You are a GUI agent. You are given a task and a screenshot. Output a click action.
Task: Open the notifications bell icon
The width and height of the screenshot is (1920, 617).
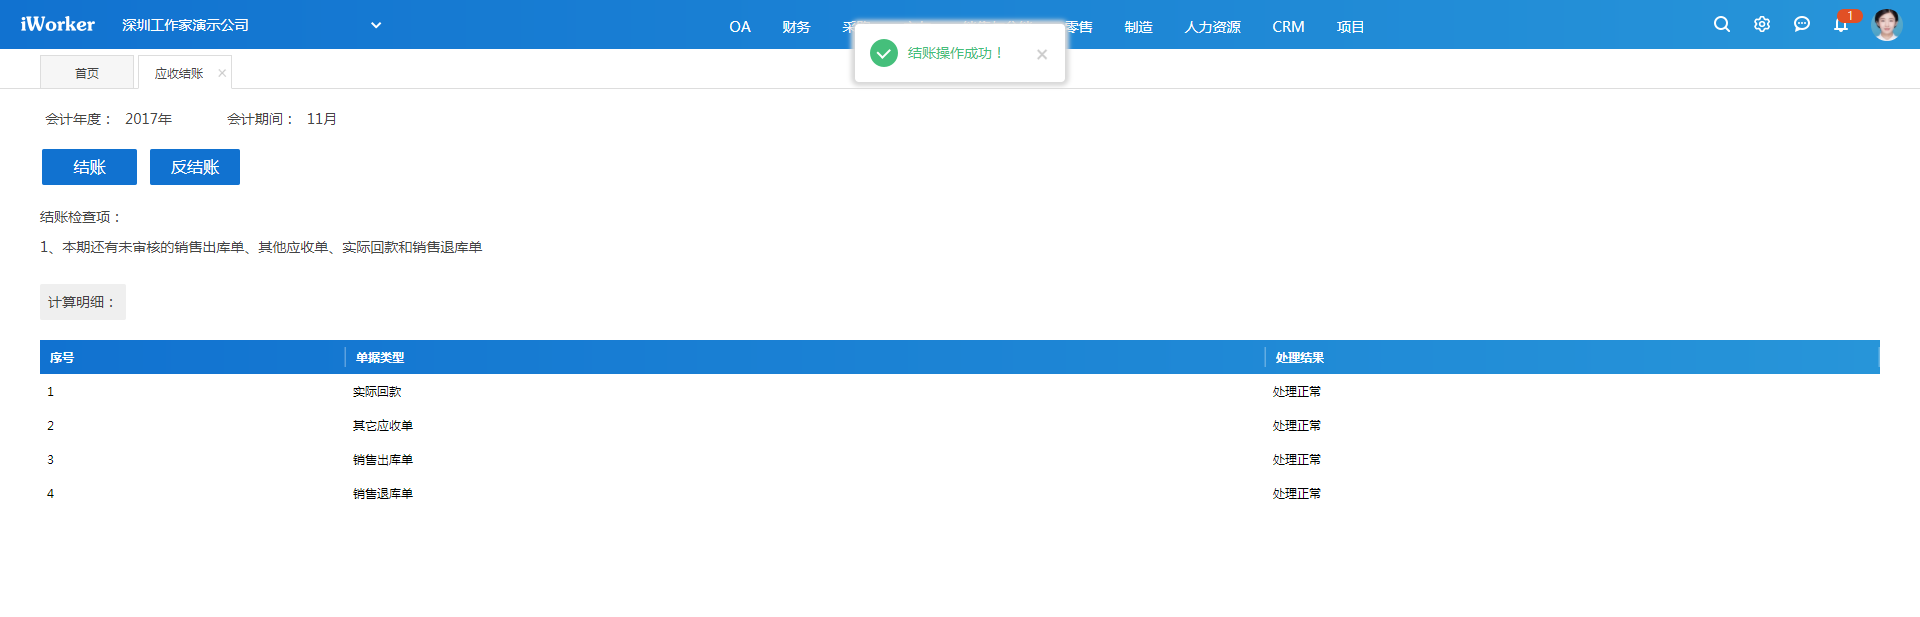1840,24
